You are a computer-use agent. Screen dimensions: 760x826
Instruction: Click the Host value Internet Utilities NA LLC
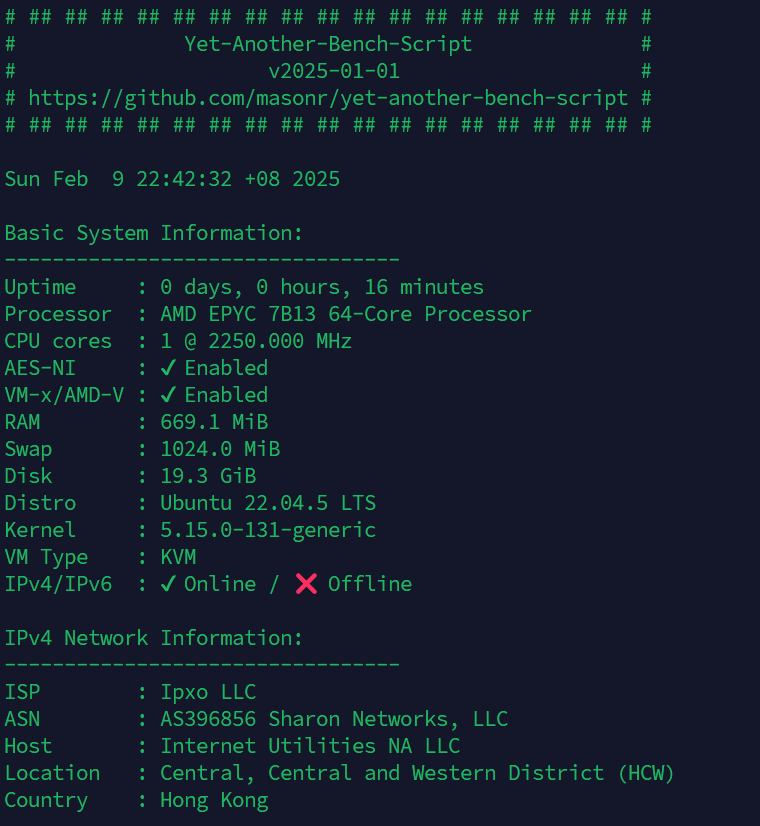310,746
